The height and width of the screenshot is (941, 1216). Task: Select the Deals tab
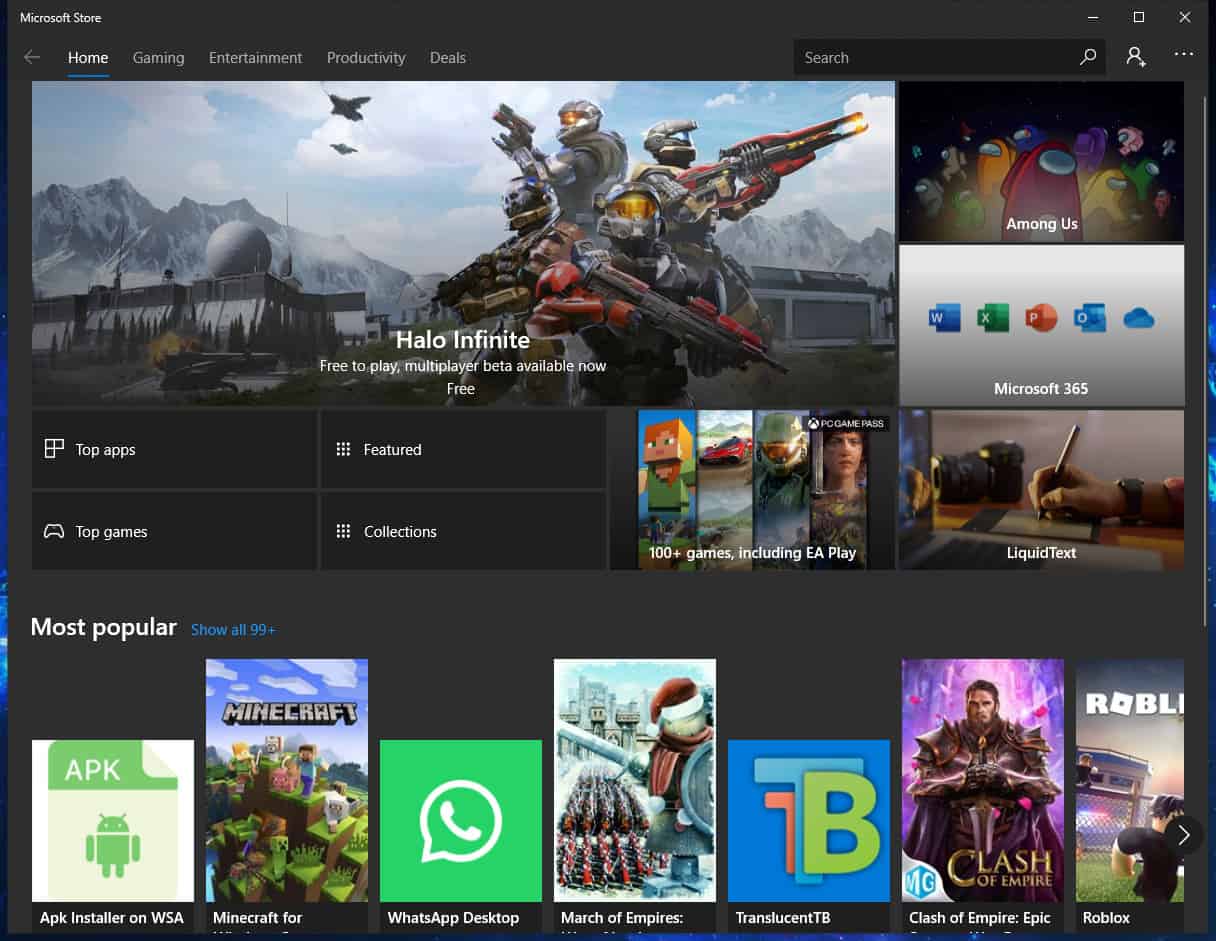pyautogui.click(x=448, y=58)
